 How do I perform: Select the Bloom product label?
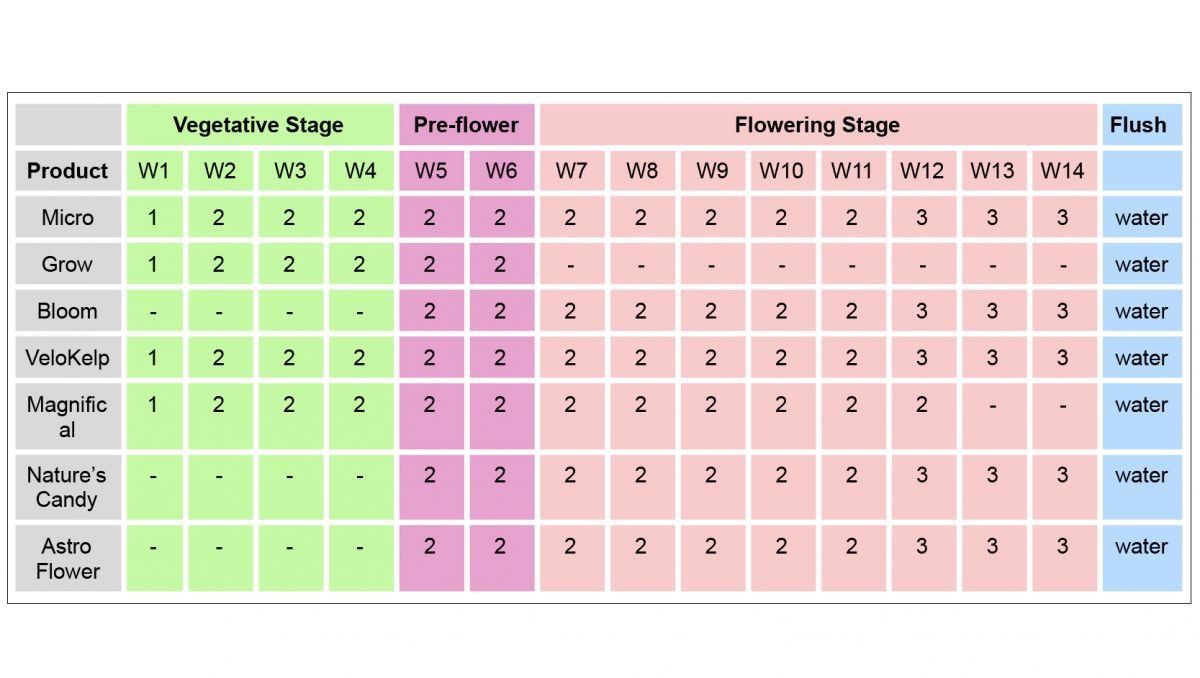pyautogui.click(x=67, y=311)
